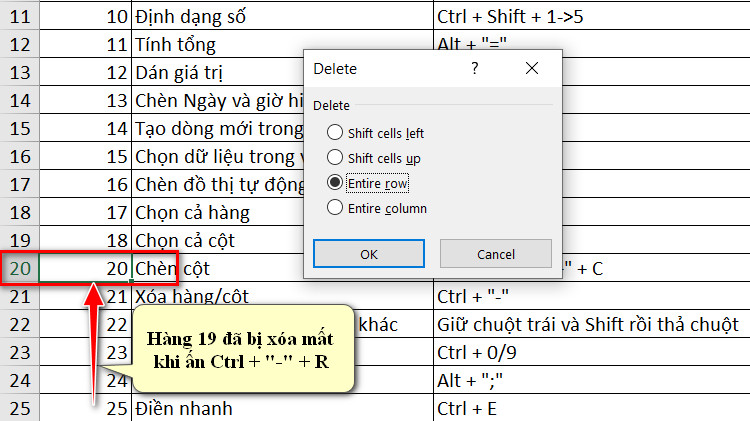Click the cell starting "Tạo dòng mới trong"
Screen dimensions: 750x421
218,129
